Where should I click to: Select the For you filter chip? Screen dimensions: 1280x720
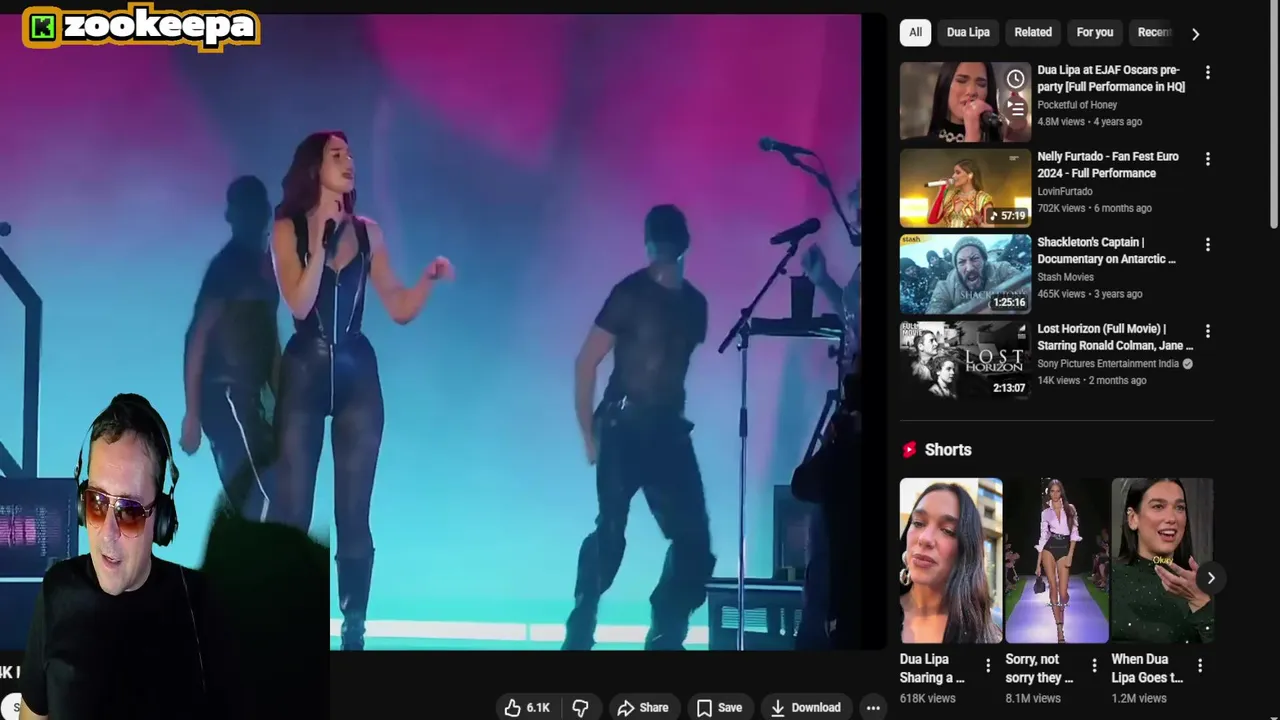click(x=1094, y=32)
